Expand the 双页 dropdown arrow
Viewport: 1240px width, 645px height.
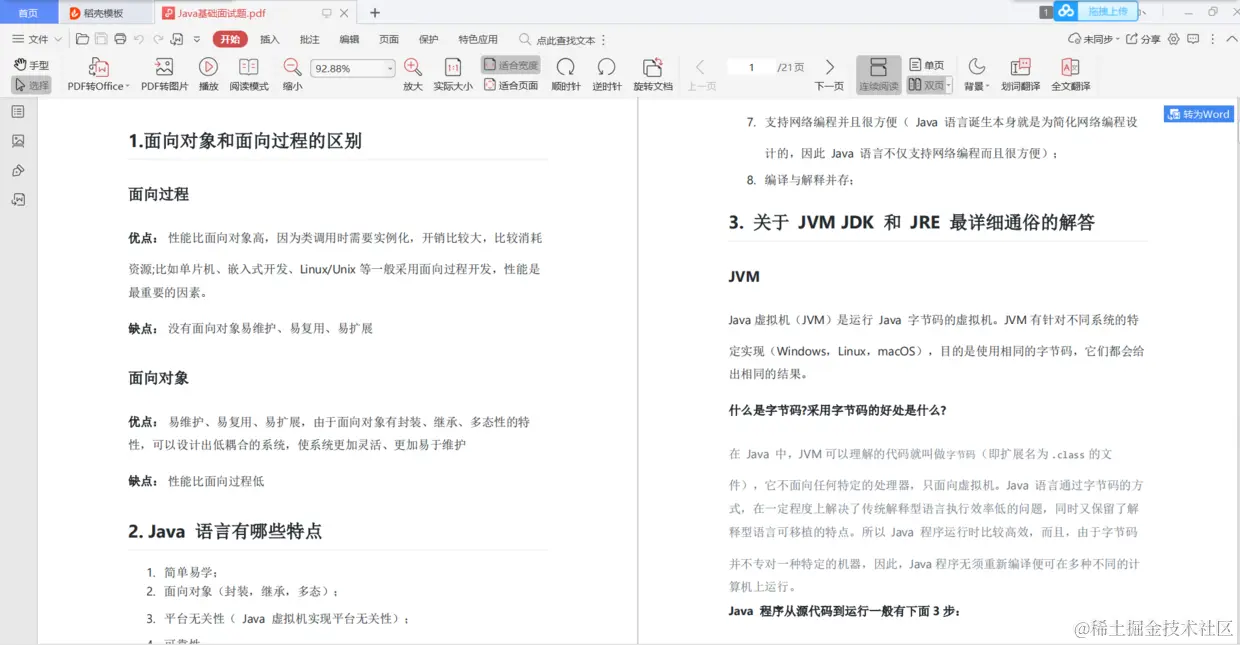949,86
